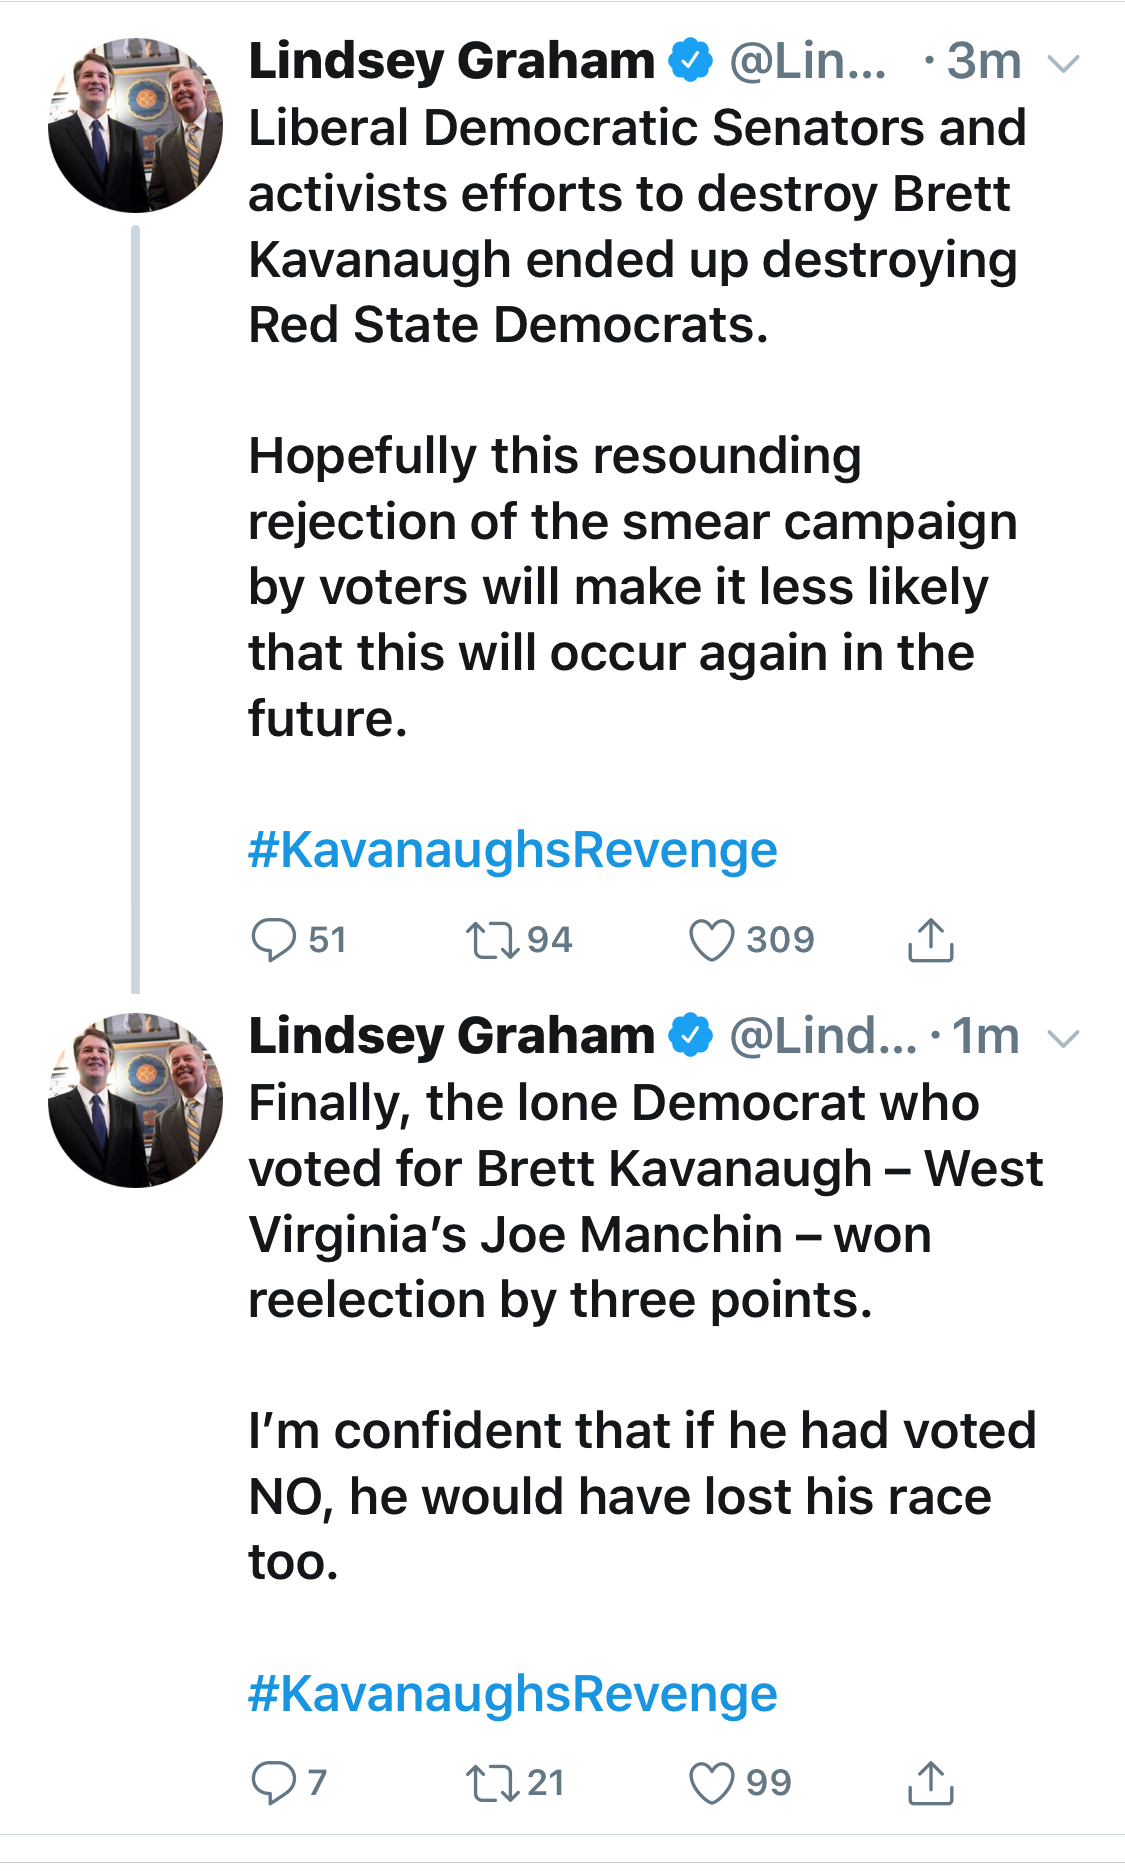Tap the truncated @Lin... handle on first tweet
This screenshot has height=1871, width=1125.
click(808, 62)
